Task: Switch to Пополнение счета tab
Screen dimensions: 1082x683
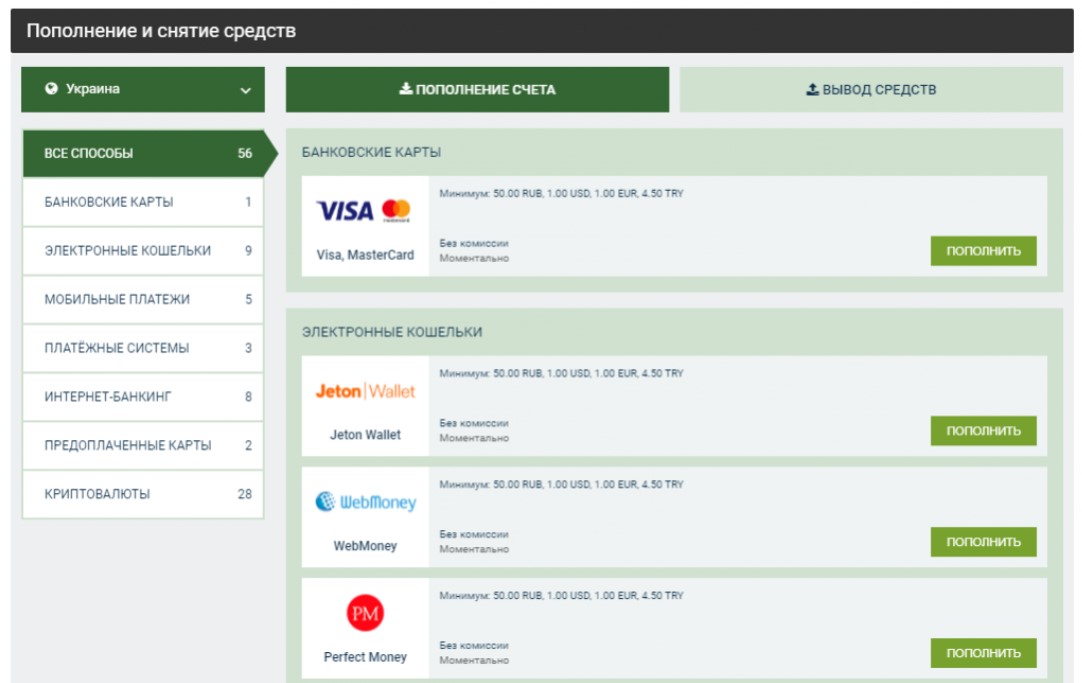Action: (x=477, y=90)
